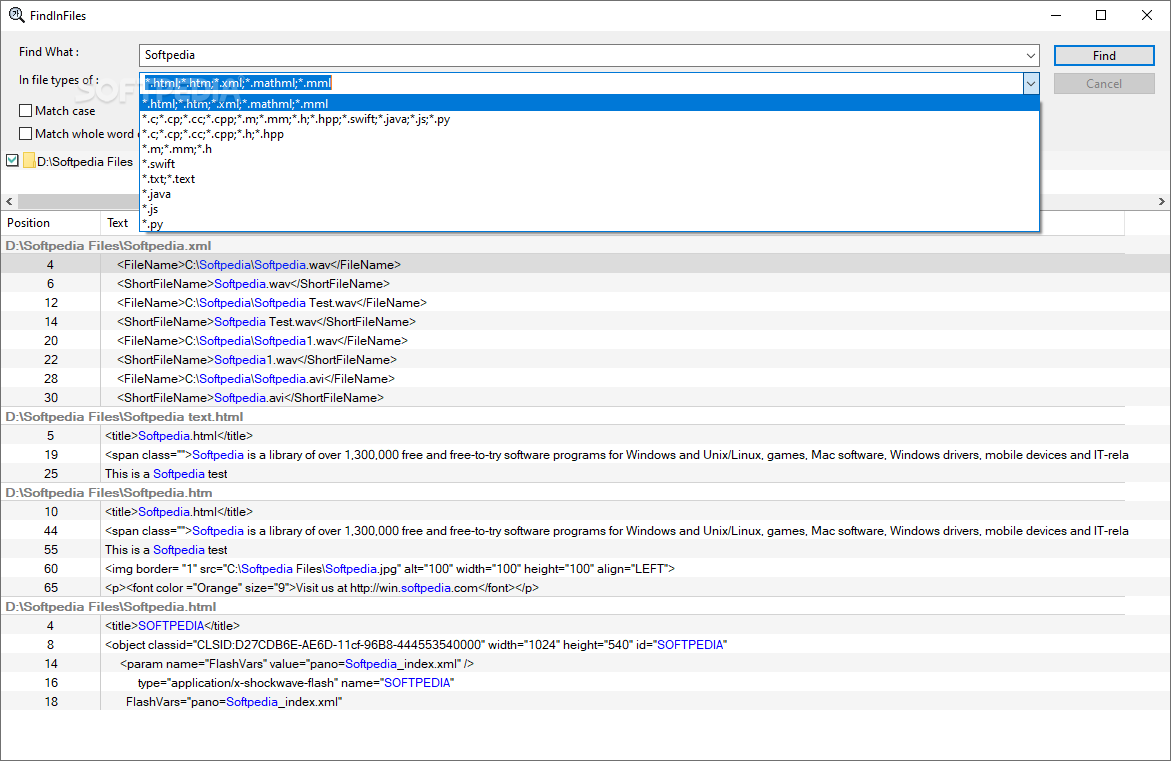Select result row 4 with Softpedia.wav FileName
Viewport: 1171px width, 761px height.
point(586,264)
